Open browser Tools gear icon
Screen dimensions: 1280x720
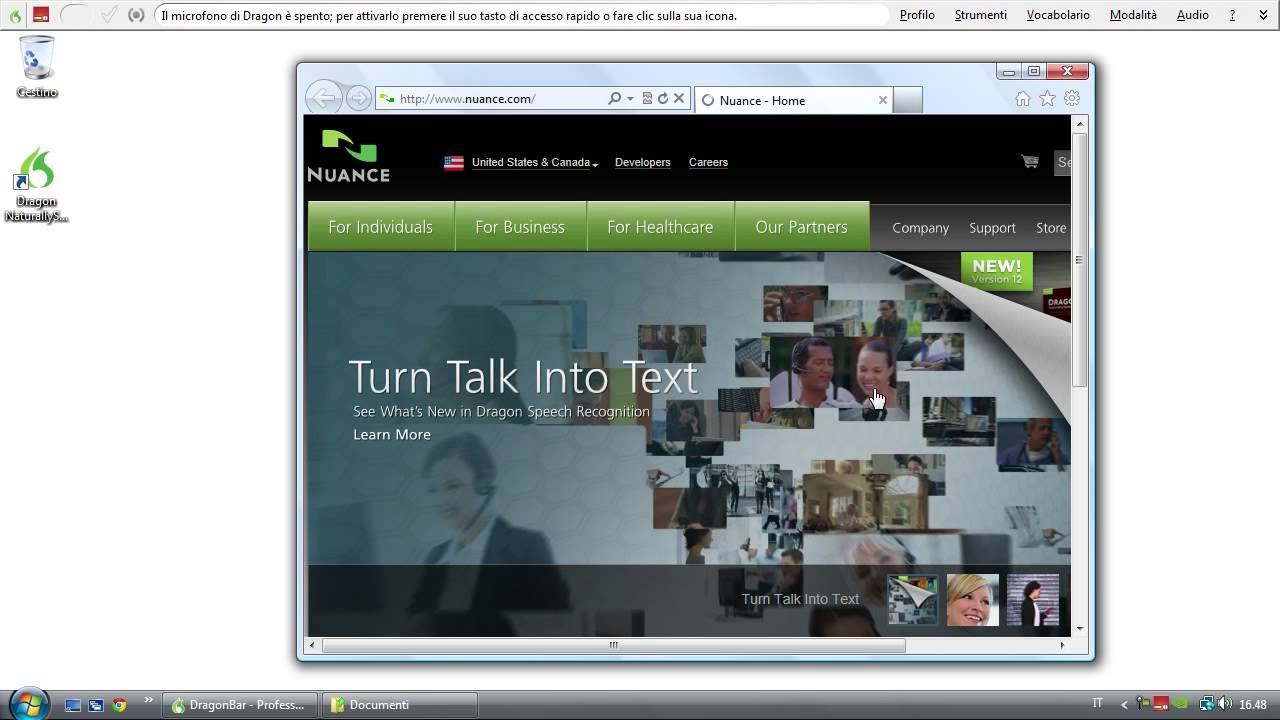1072,98
